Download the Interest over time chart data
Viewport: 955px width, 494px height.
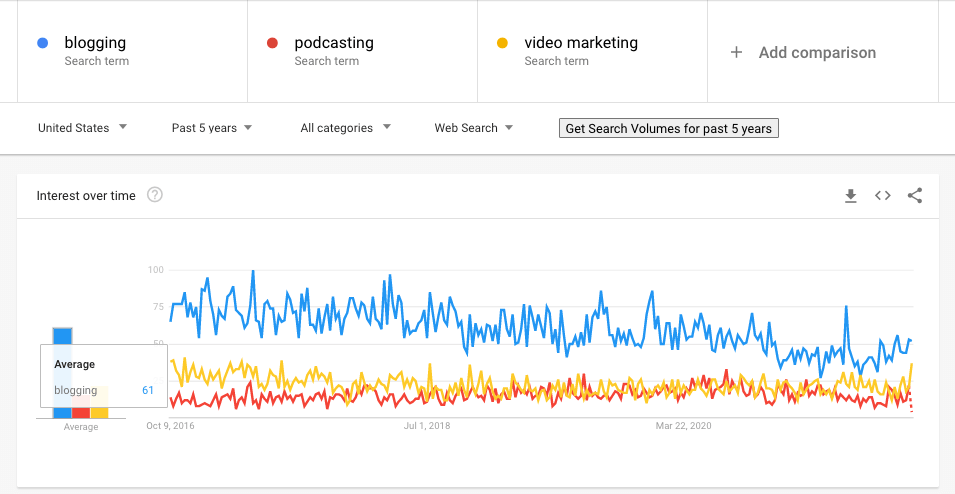[851, 196]
